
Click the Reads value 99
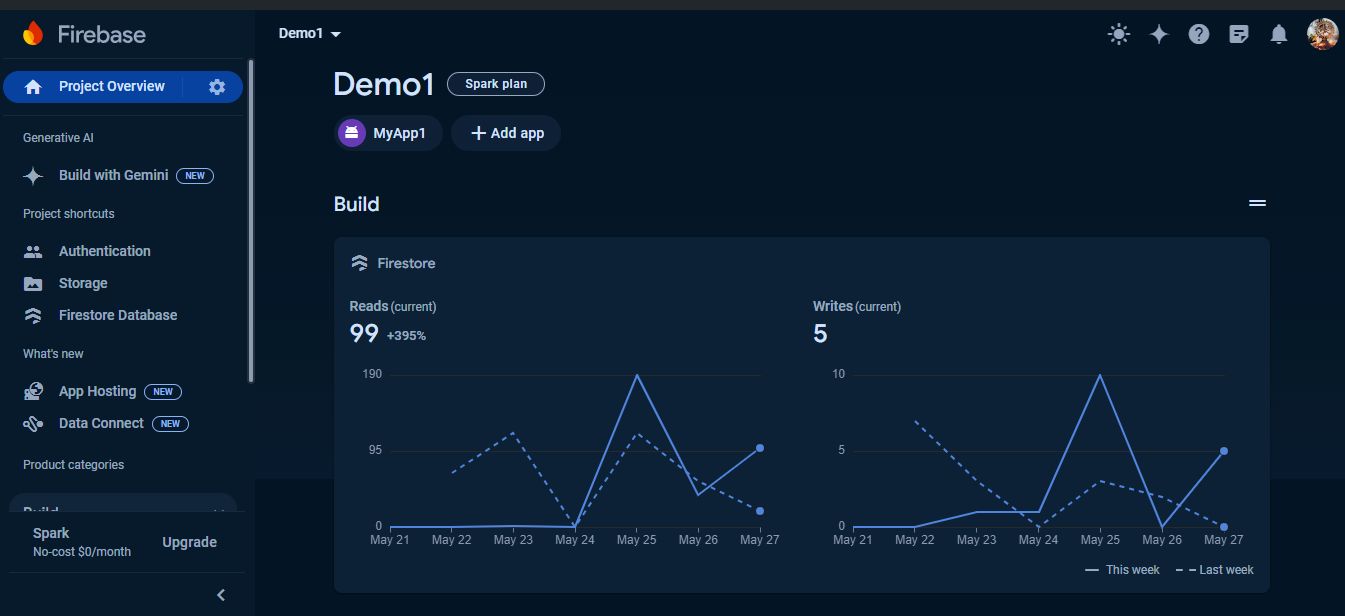364,334
